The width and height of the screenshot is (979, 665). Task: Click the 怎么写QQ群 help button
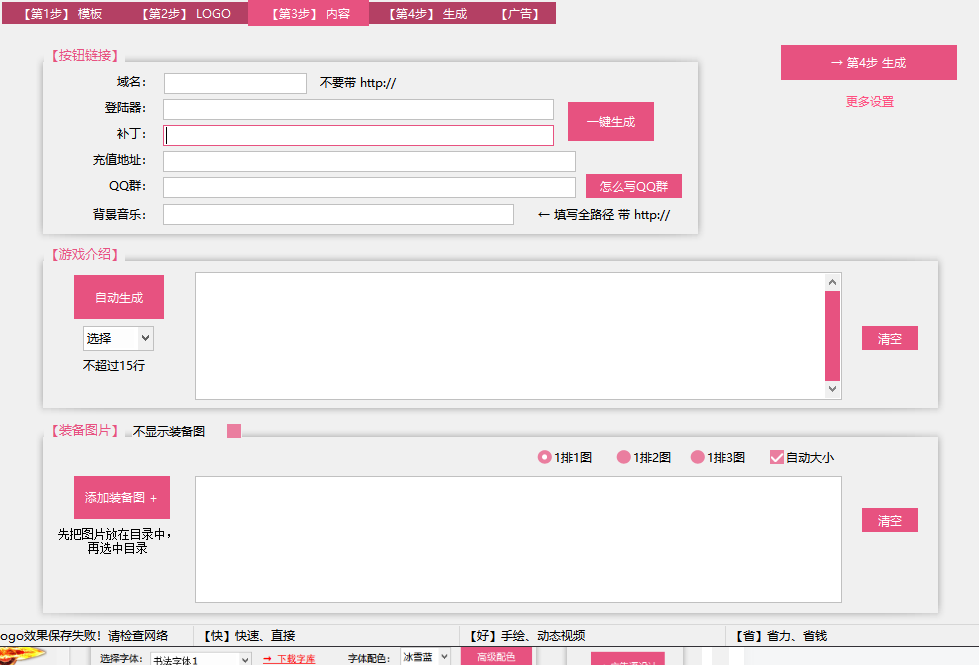(633, 186)
